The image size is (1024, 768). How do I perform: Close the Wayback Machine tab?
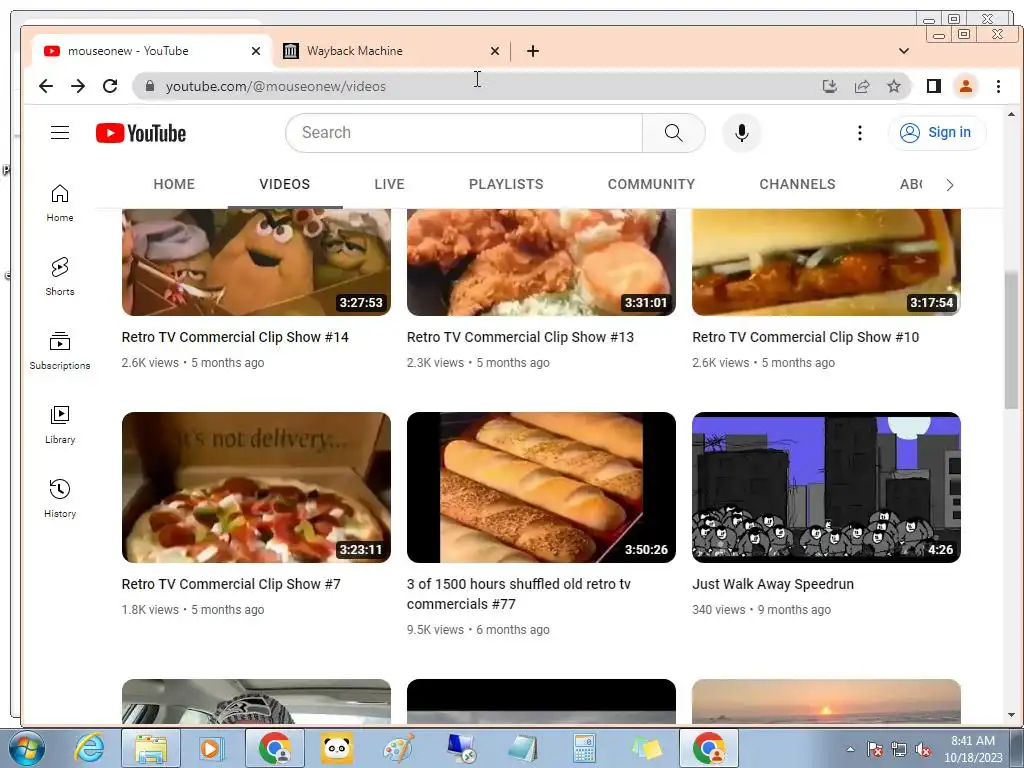click(x=495, y=51)
